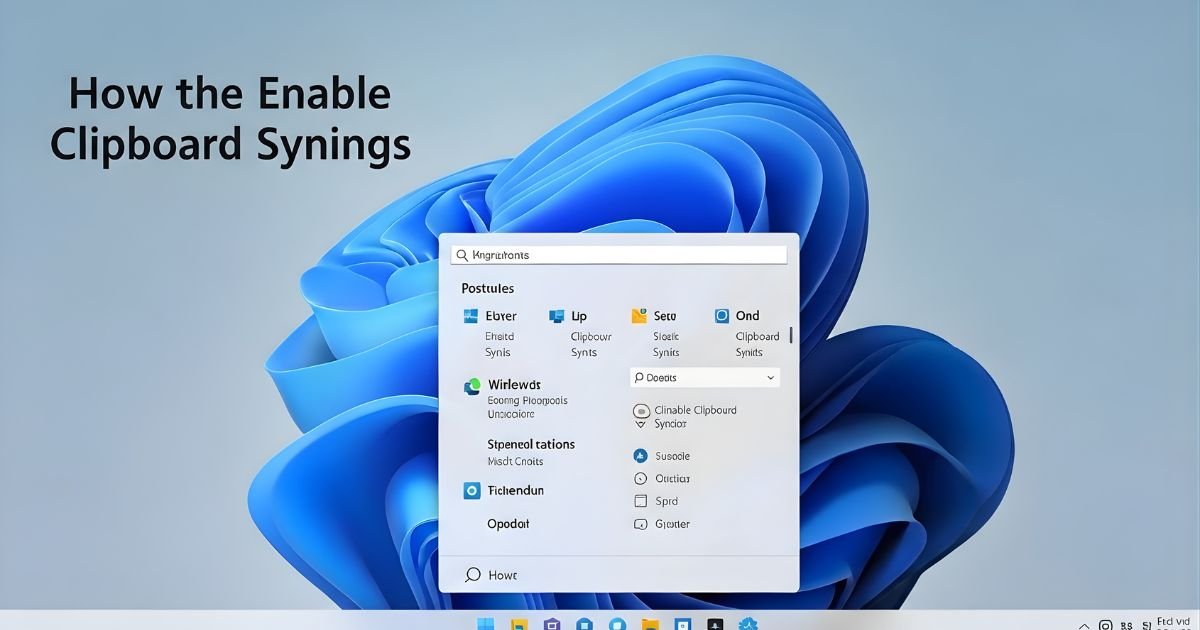Image resolution: width=1200 pixels, height=630 pixels.
Task: Open the Stpeneol tations menu entry
Action: pos(530,445)
